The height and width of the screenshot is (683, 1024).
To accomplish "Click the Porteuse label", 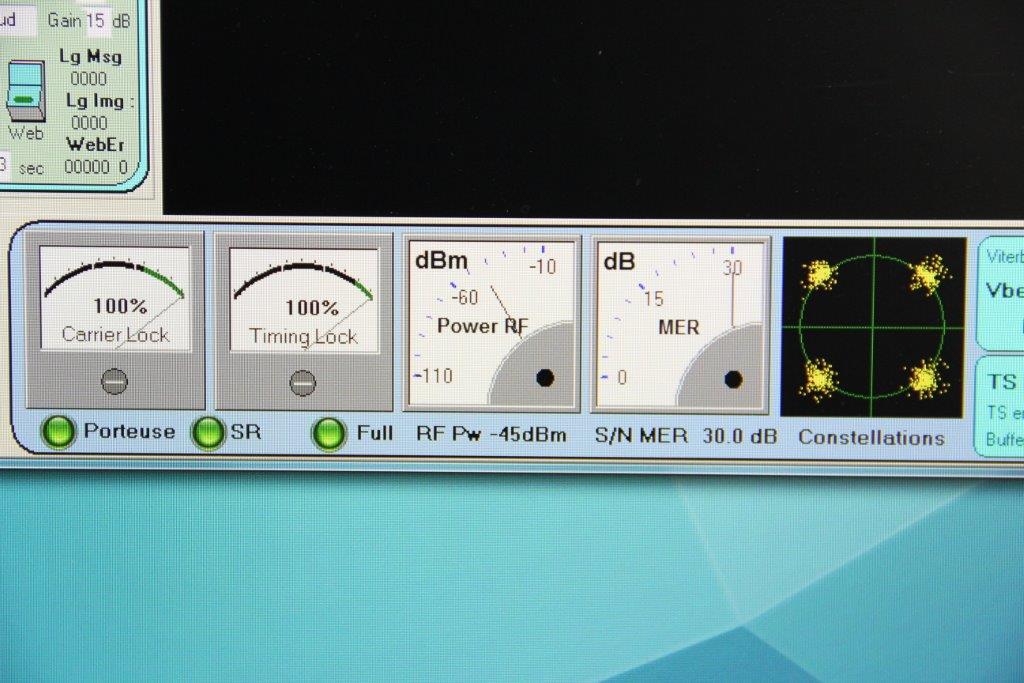I will pos(129,431).
